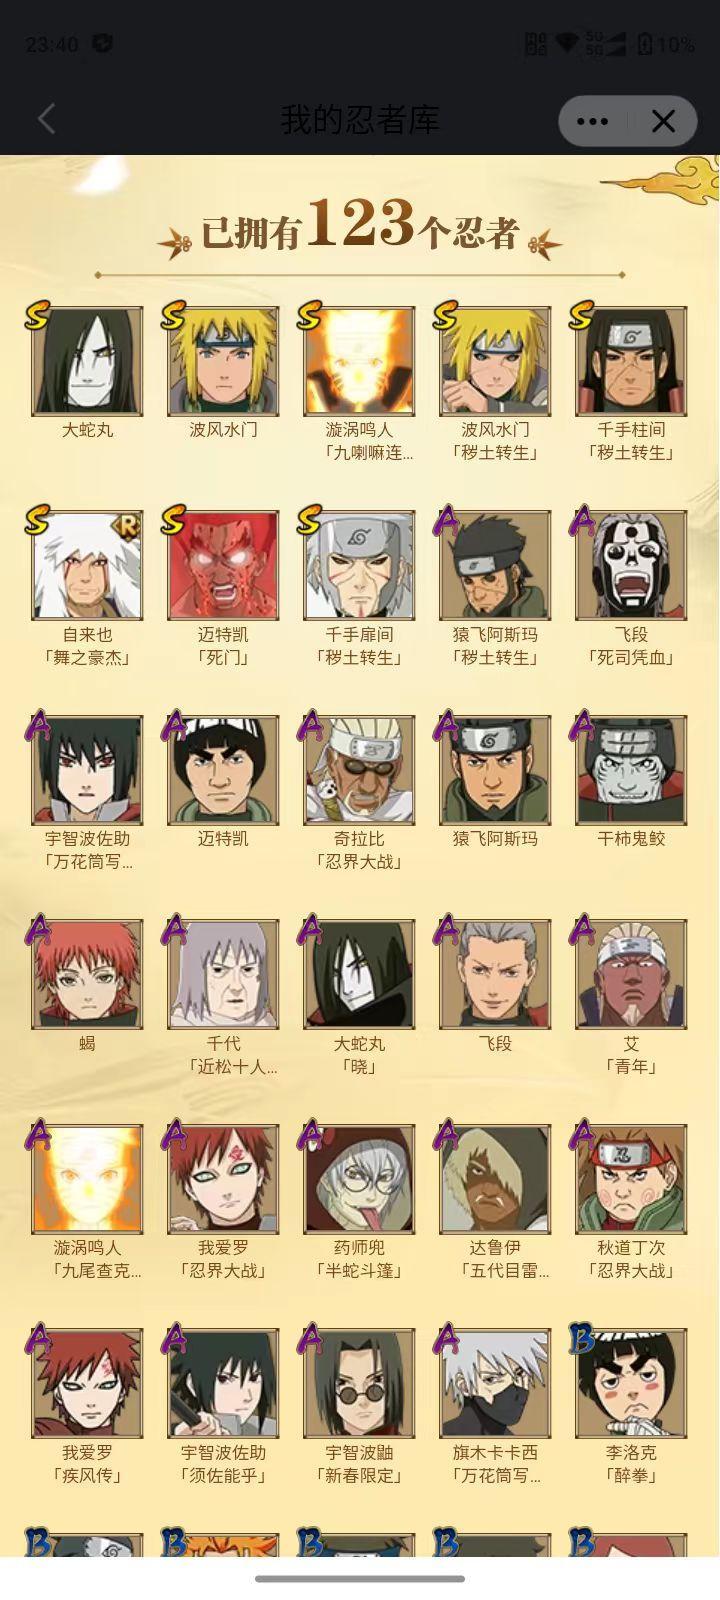Open 宇智波鼬「新春限定」 portrait
The height and width of the screenshot is (1600, 720).
point(359,1384)
